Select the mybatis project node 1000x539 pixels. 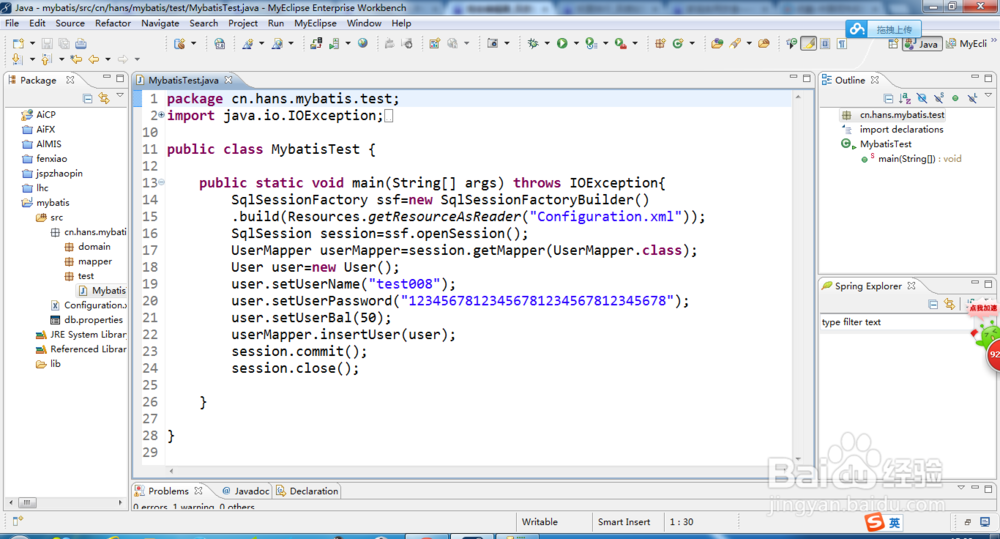[x=46, y=203]
